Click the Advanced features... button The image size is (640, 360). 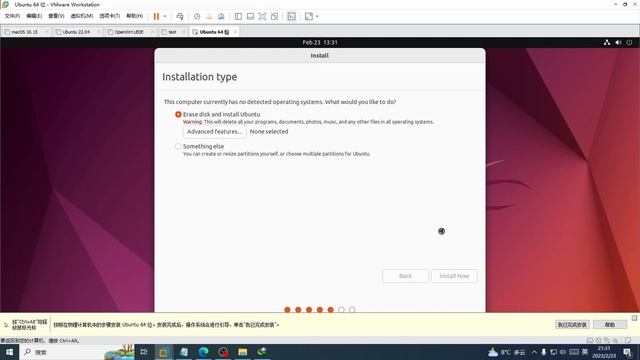pos(214,131)
